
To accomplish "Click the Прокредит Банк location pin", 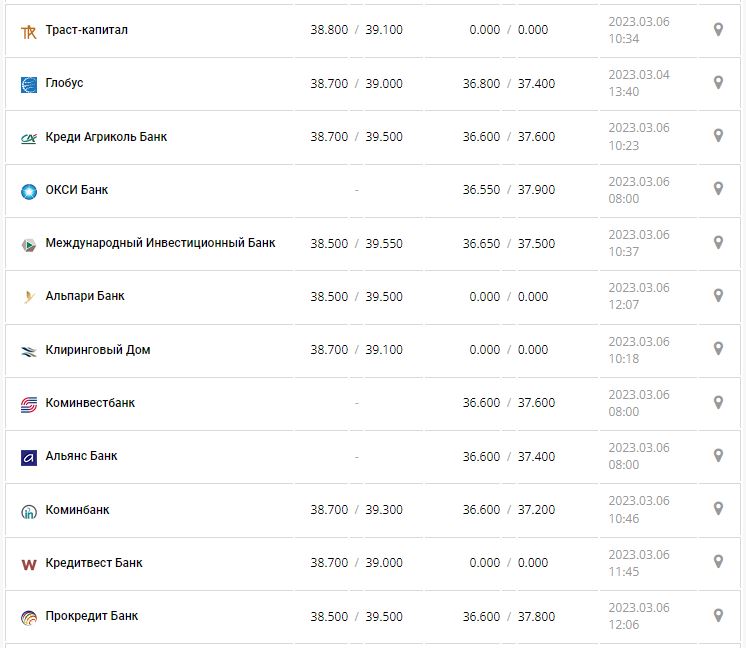I will [x=718, y=616].
